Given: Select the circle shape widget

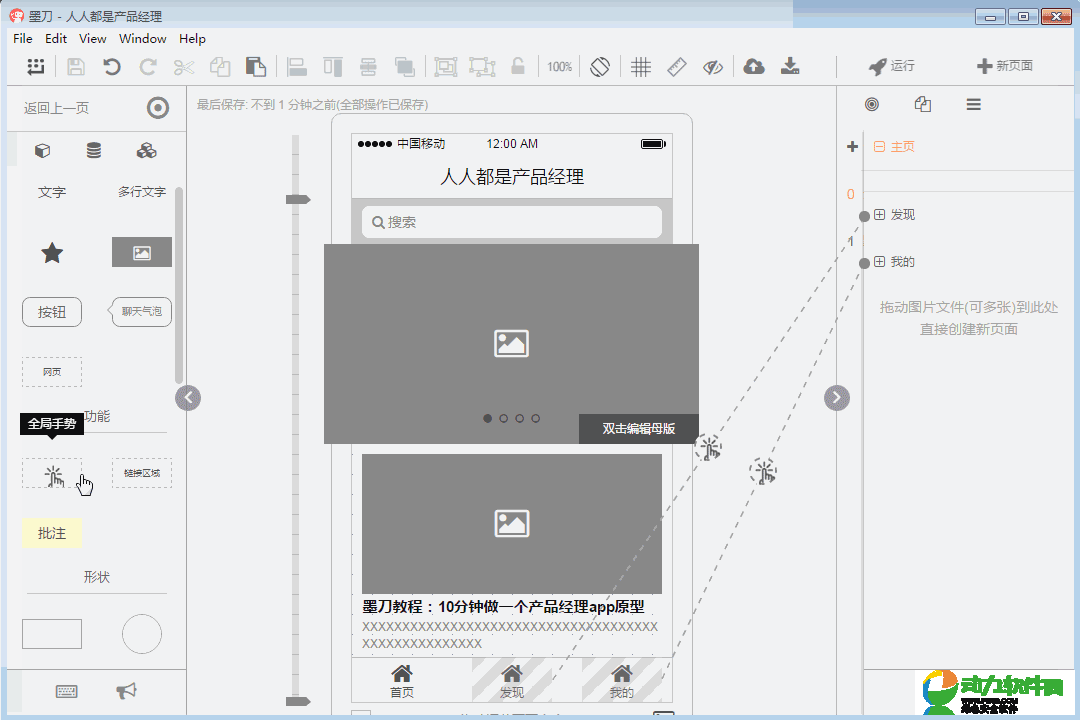Looking at the screenshot, I should click(x=142, y=634).
